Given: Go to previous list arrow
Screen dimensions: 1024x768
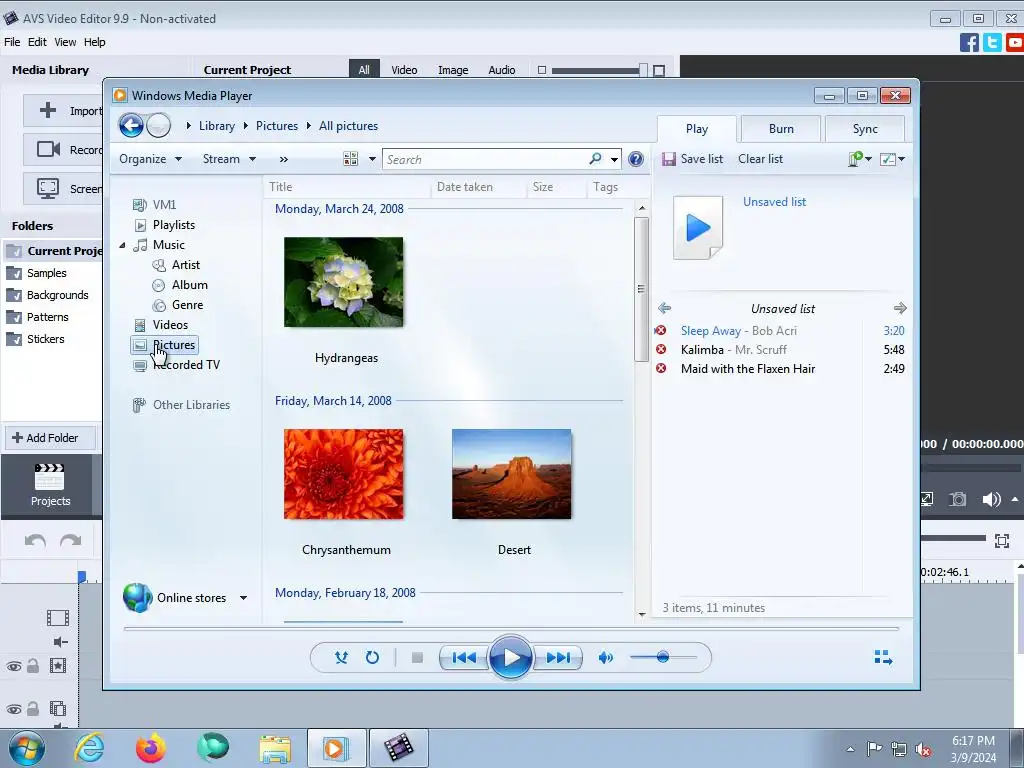Looking at the screenshot, I should click(x=665, y=308).
